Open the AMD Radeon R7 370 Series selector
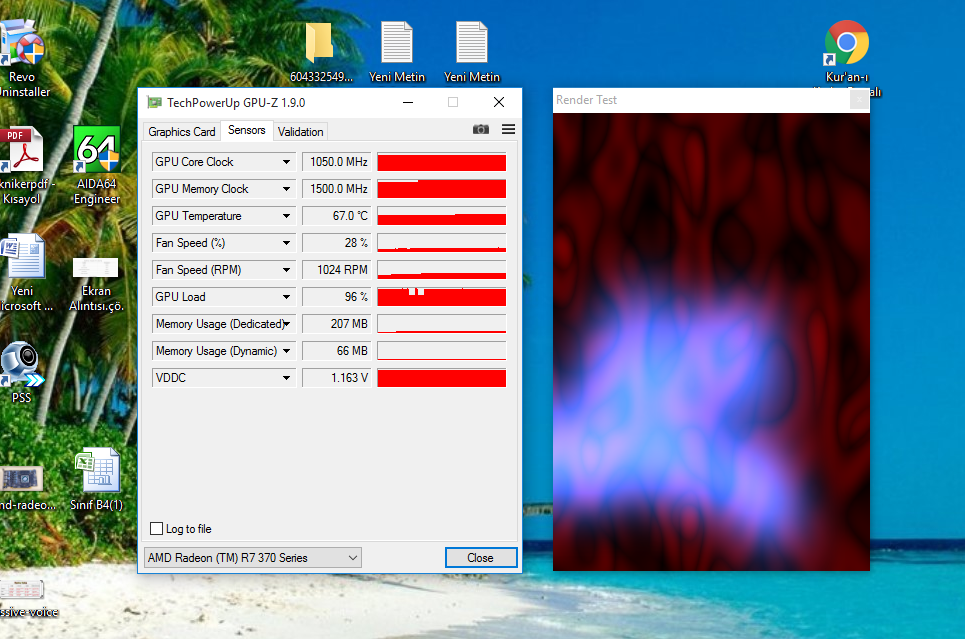Viewport: 965px width, 639px height. (252, 558)
